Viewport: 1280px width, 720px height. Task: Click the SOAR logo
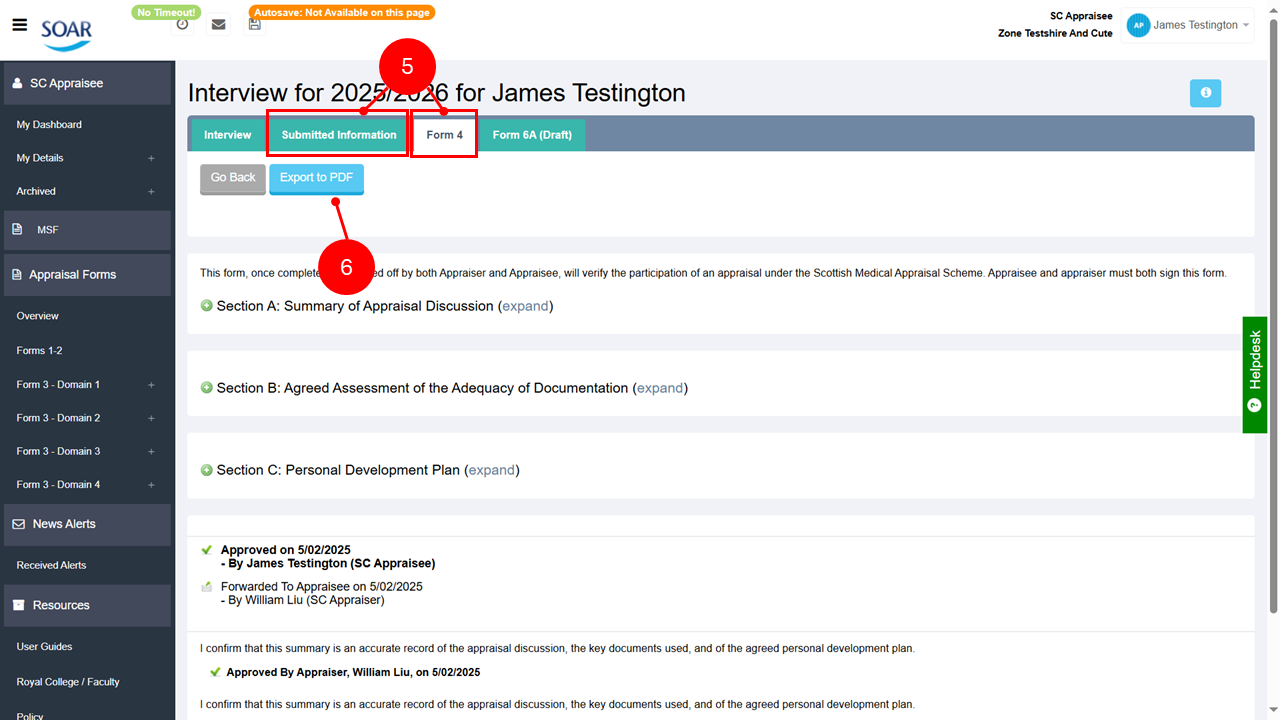[x=66, y=32]
